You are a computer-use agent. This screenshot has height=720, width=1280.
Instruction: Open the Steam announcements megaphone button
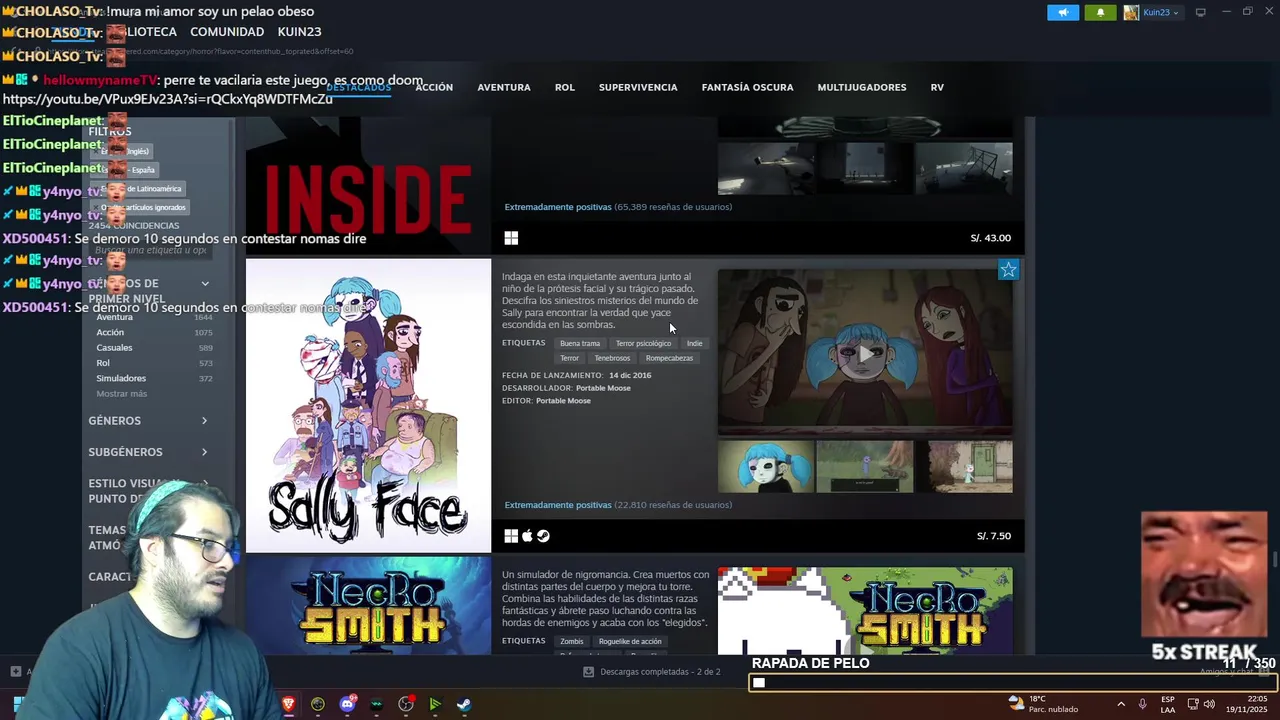[1063, 12]
